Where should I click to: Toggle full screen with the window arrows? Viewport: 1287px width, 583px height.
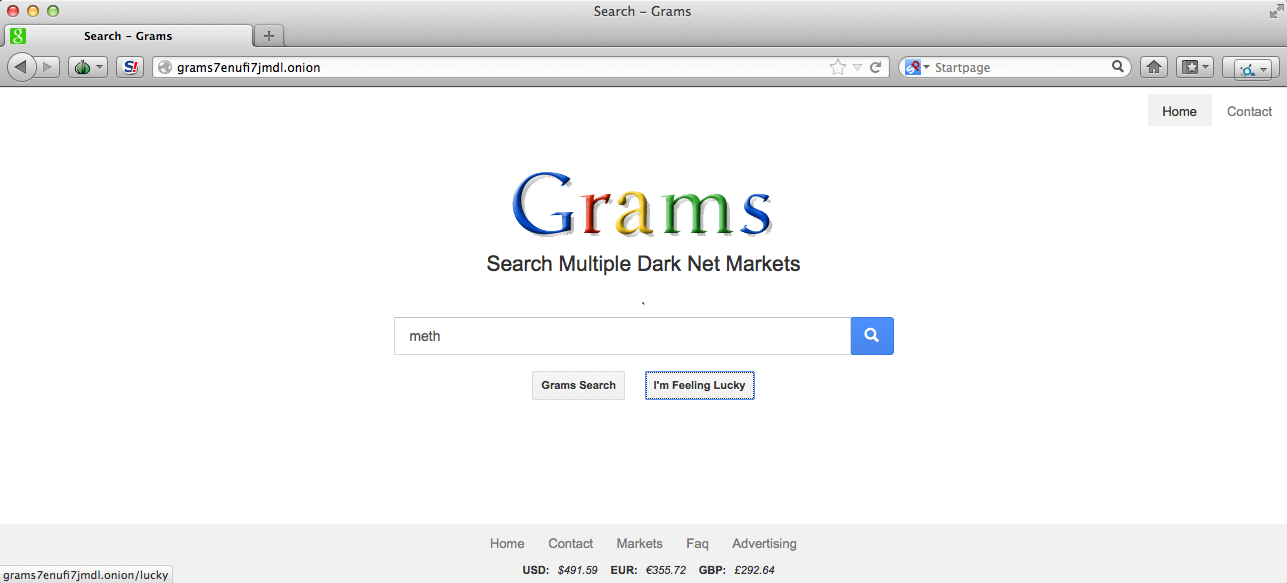coord(1275,11)
